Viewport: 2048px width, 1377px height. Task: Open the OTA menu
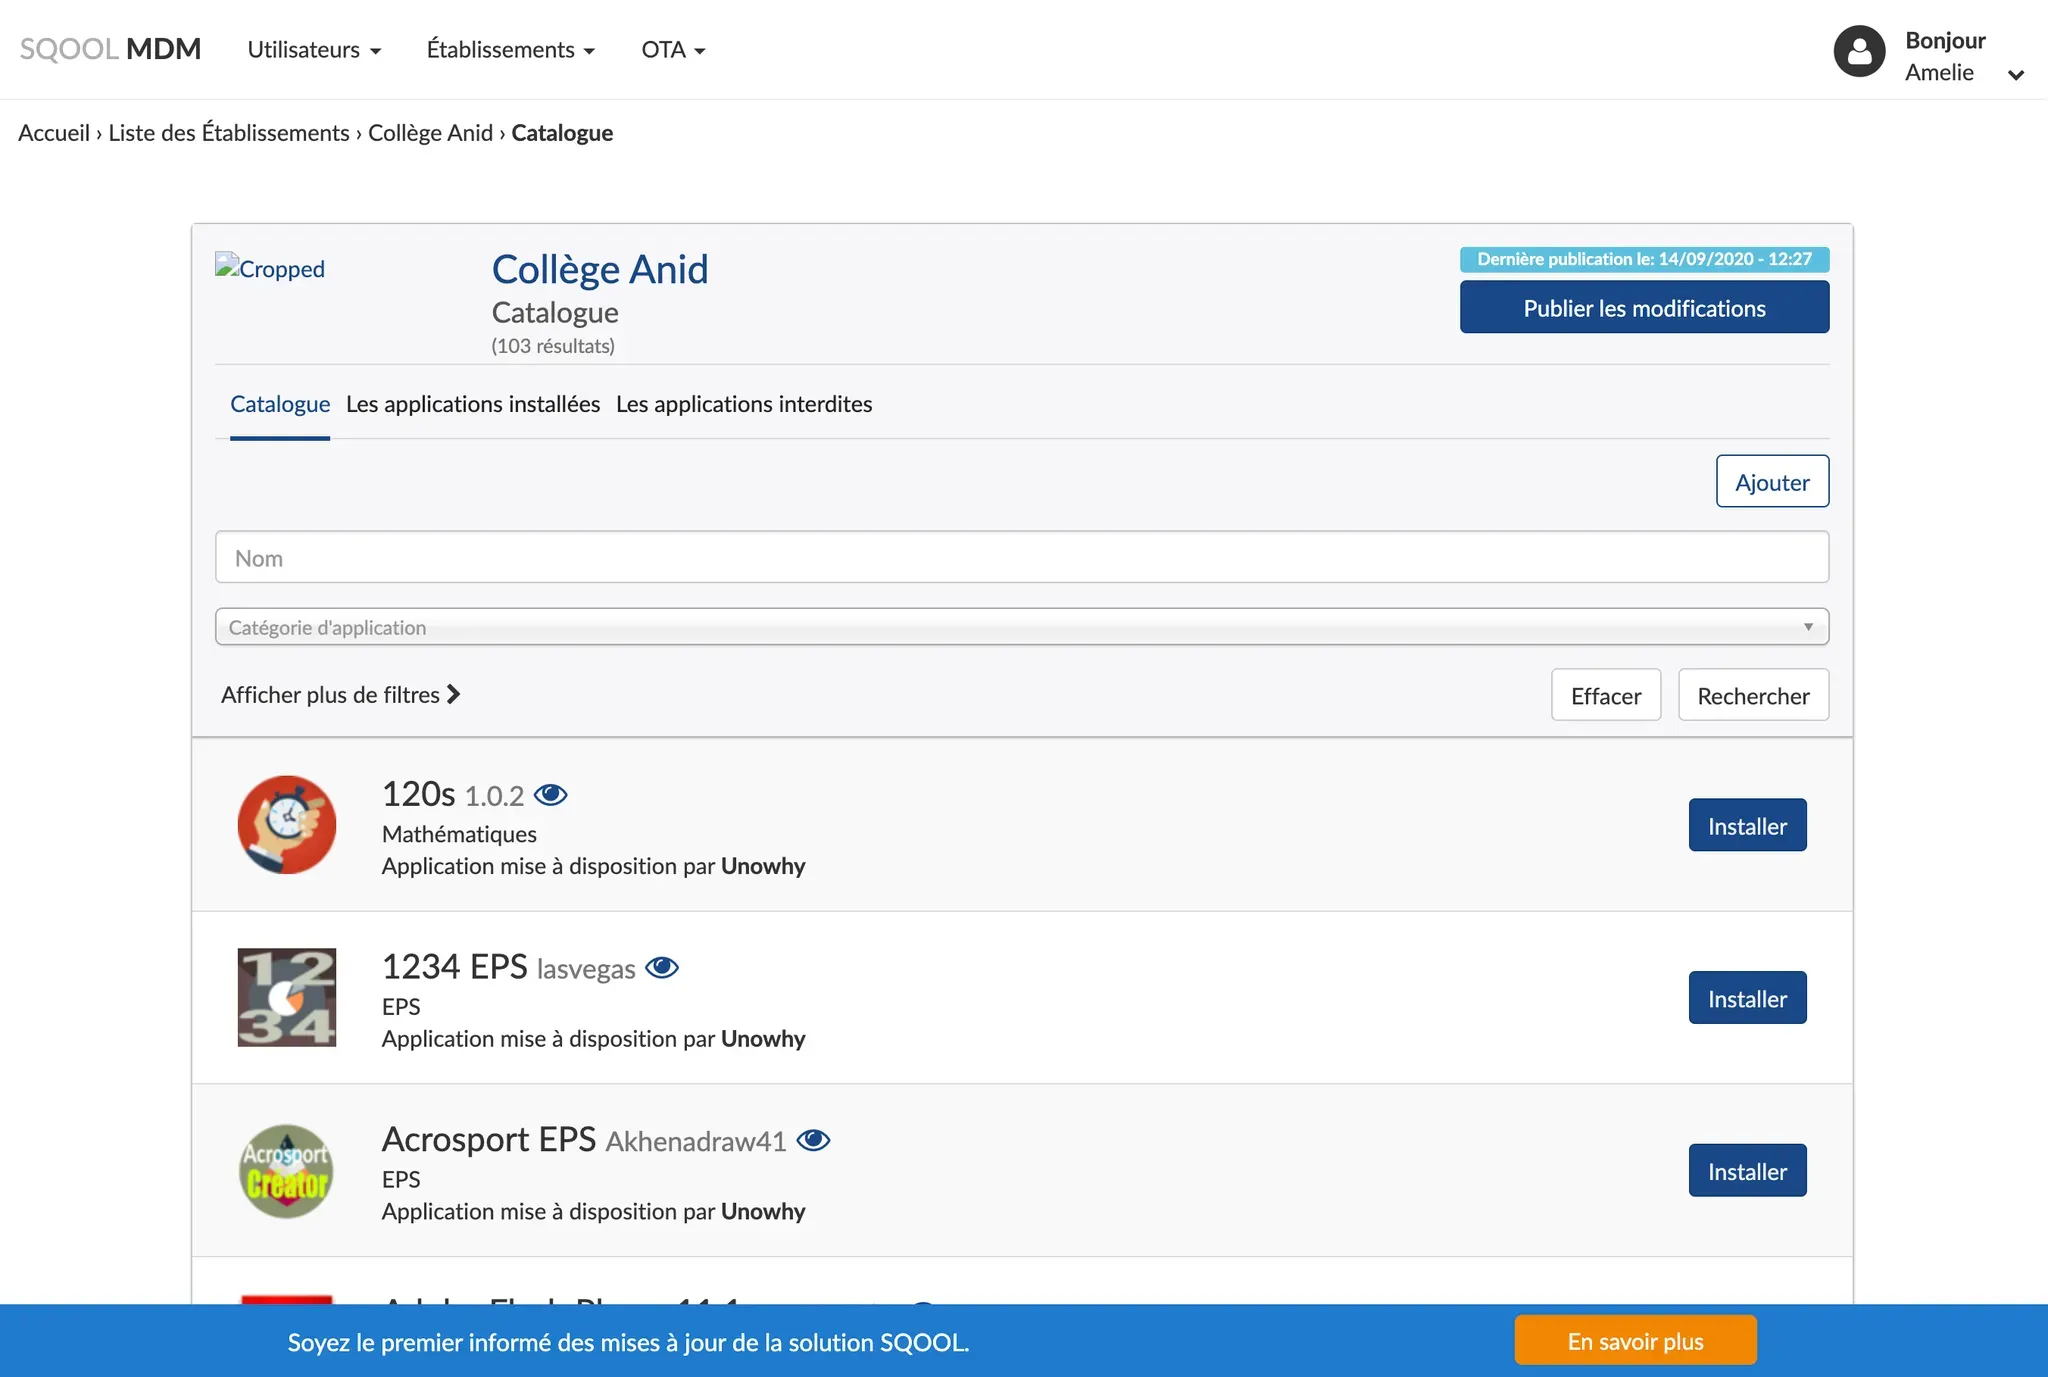673,50
